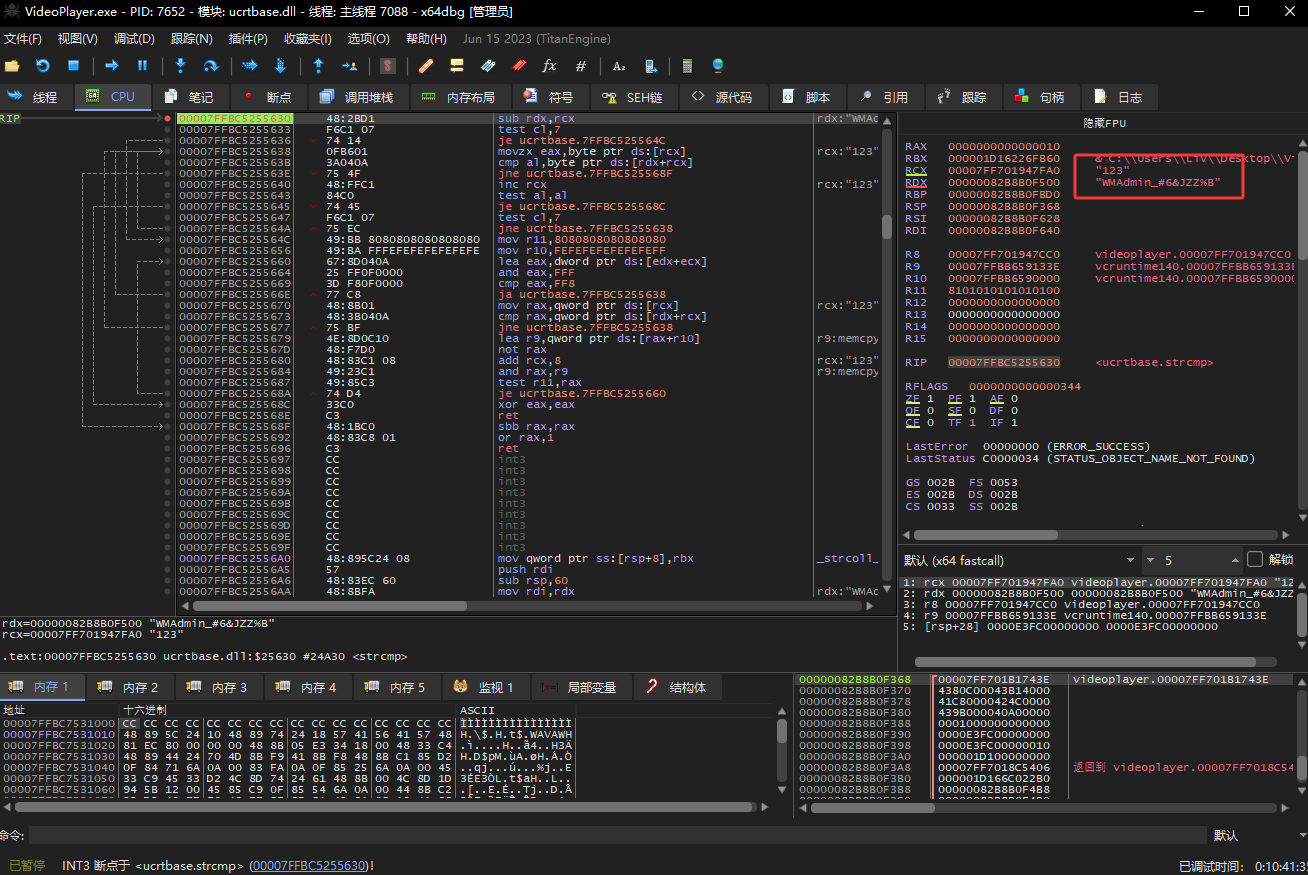1308x875 pixels.
Task: Open the 调试(D) menu
Action: [x=134, y=39]
